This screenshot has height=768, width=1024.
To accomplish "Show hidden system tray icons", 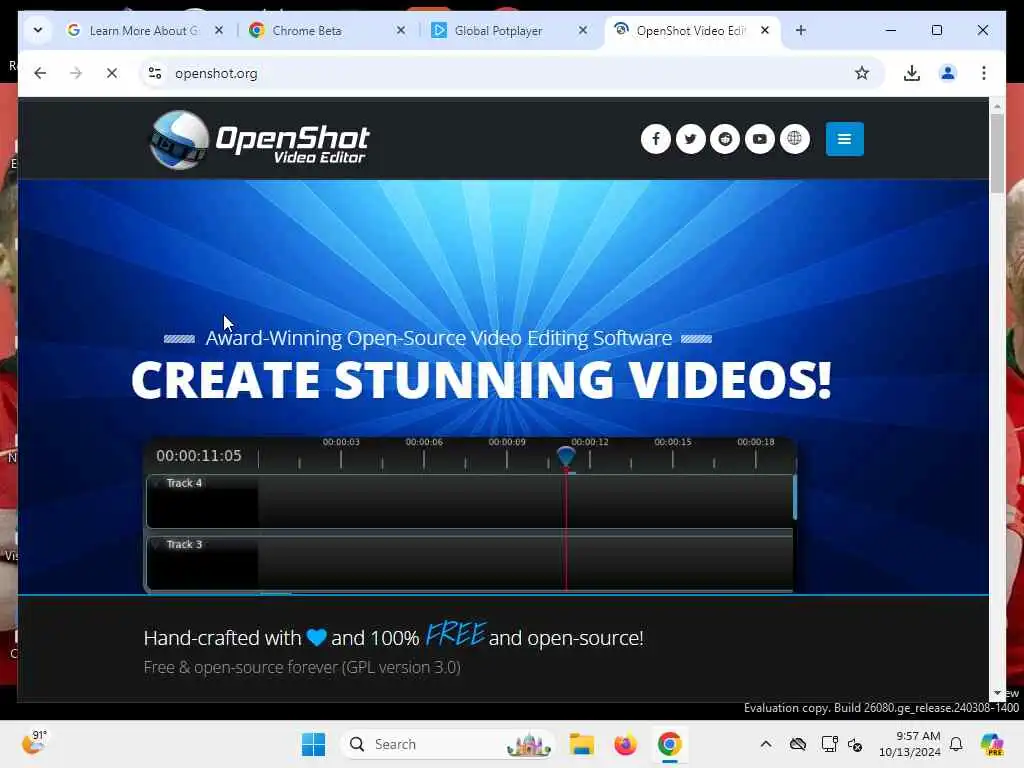I will click(x=766, y=744).
